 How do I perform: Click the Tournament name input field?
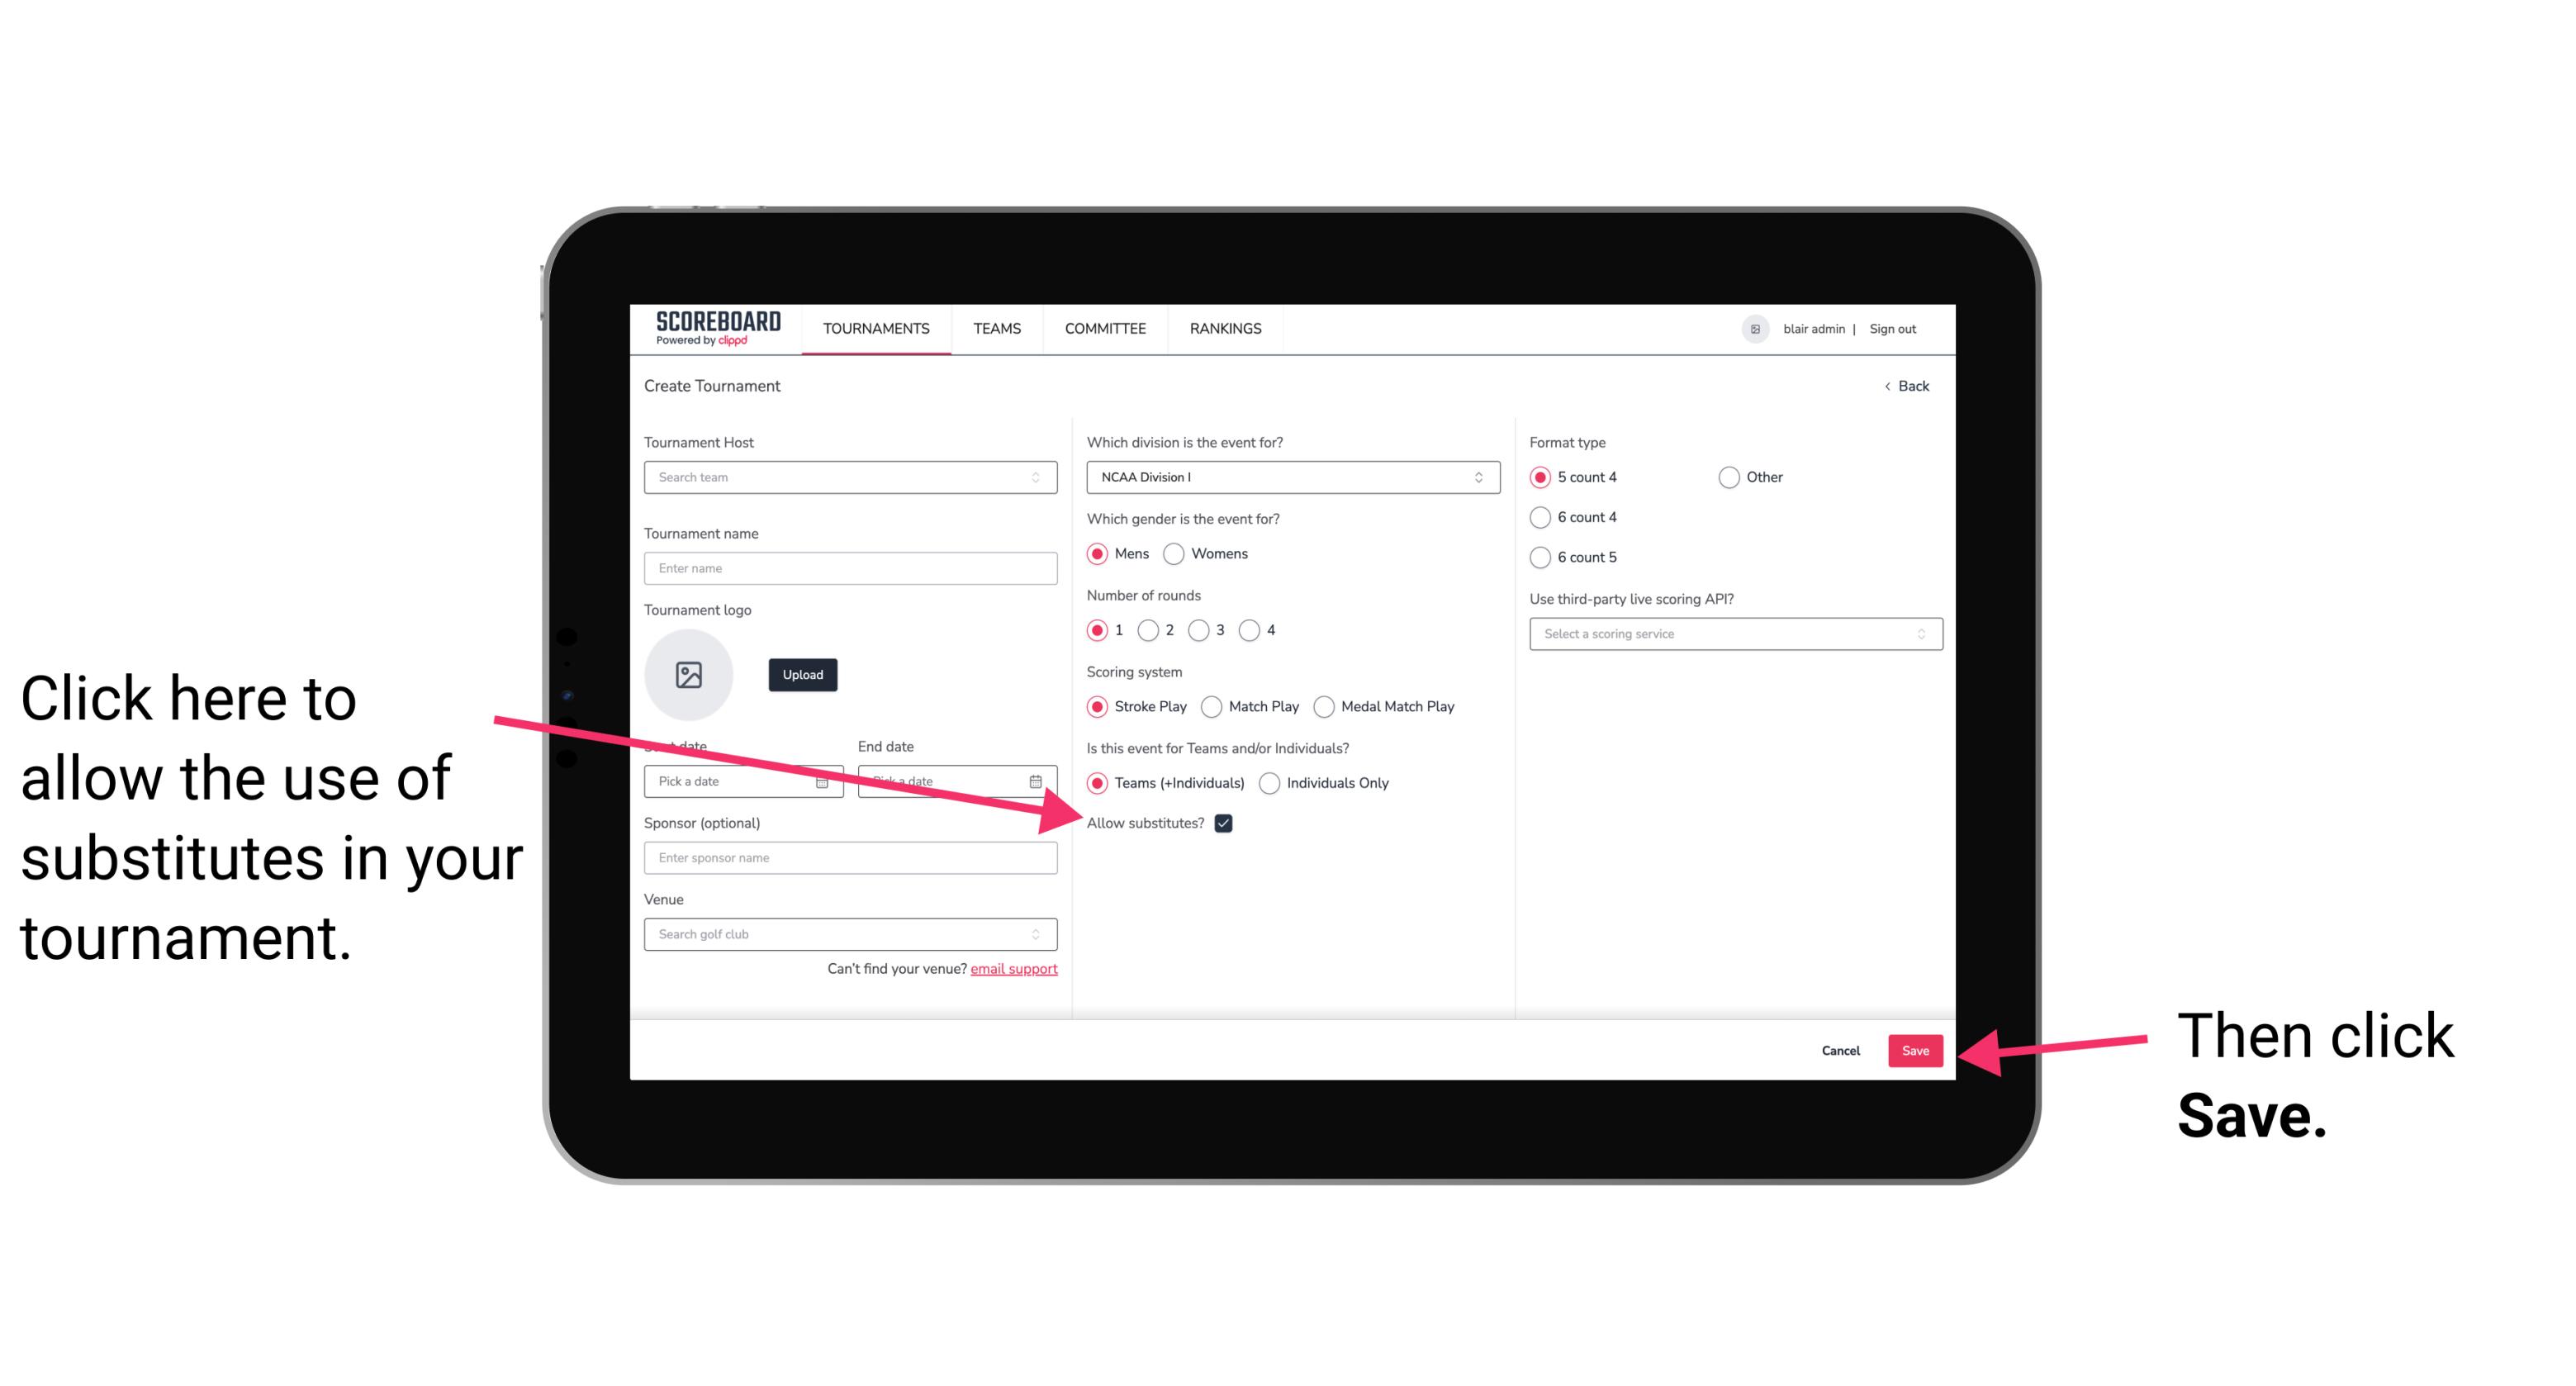[x=850, y=568]
